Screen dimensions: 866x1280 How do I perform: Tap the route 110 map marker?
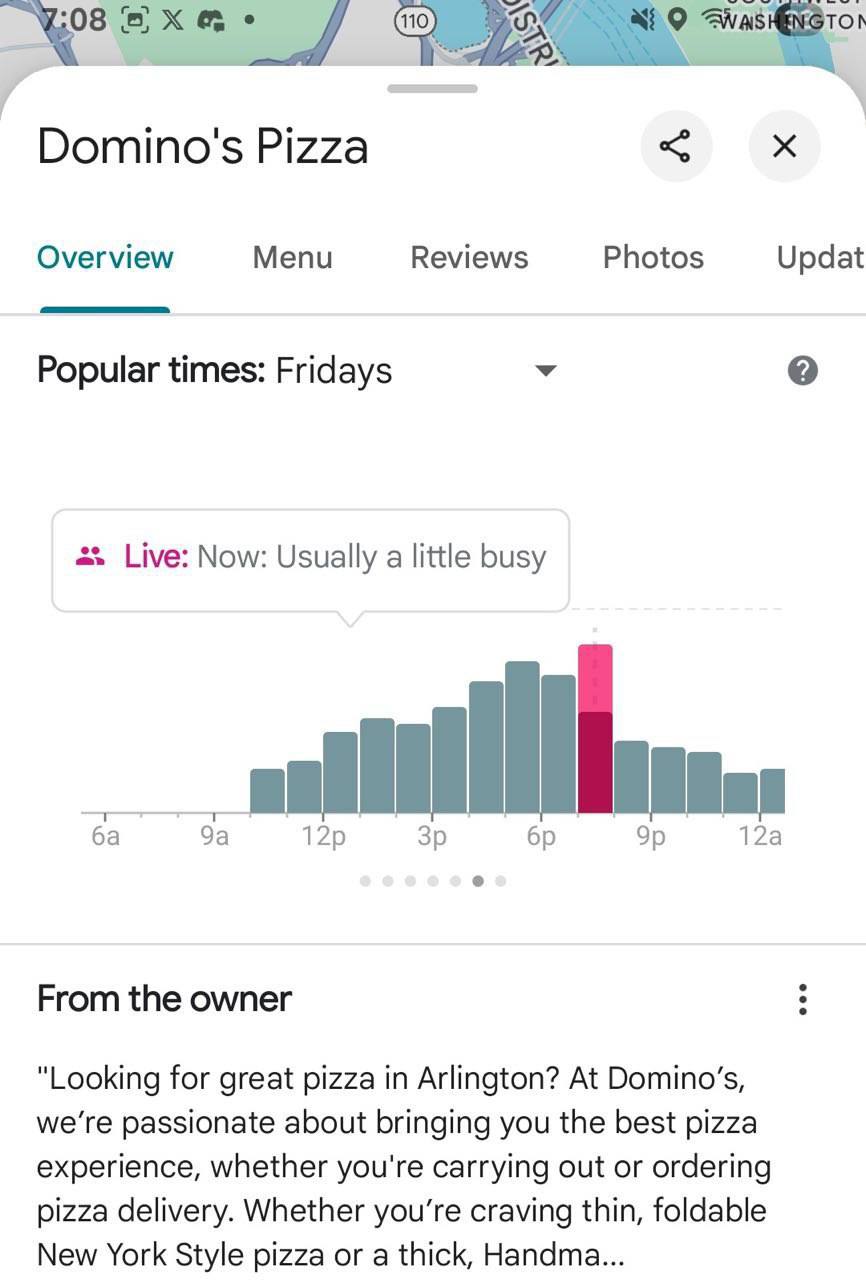[414, 21]
